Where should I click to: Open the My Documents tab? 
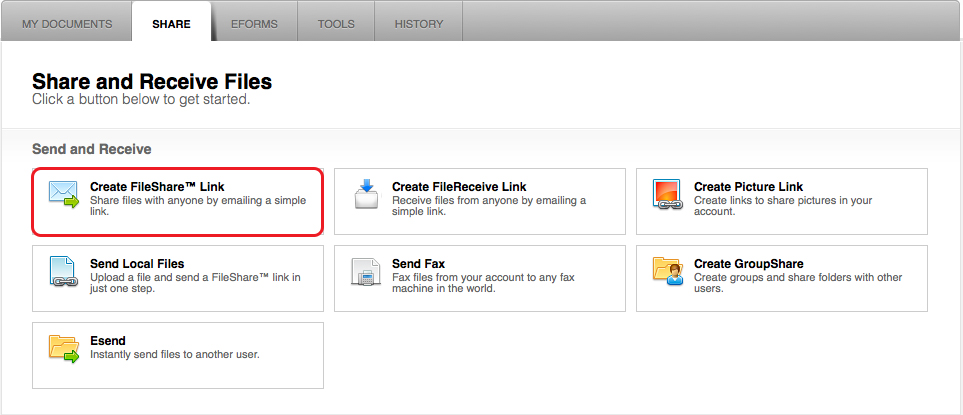coord(67,25)
